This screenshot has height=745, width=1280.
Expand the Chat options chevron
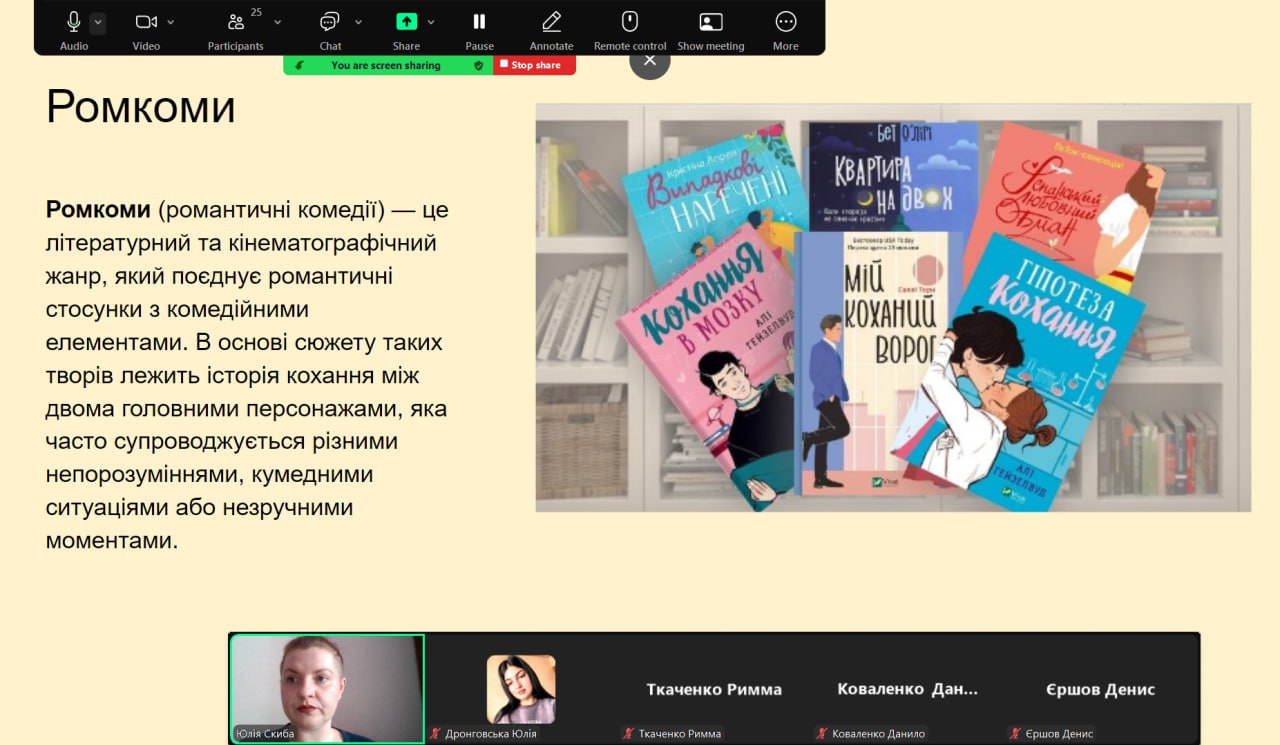pos(358,22)
